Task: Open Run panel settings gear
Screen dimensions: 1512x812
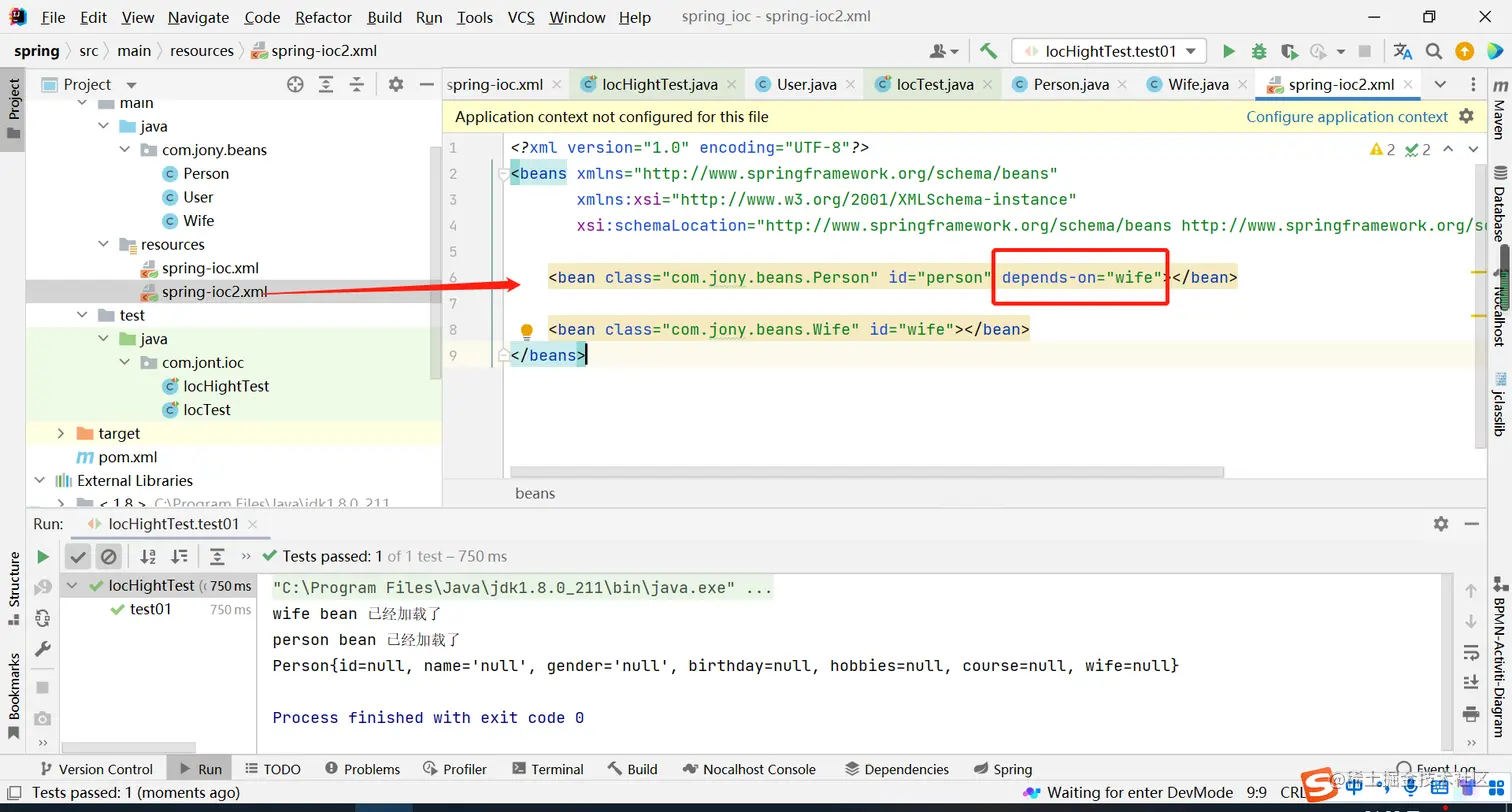Action: coord(1441,523)
